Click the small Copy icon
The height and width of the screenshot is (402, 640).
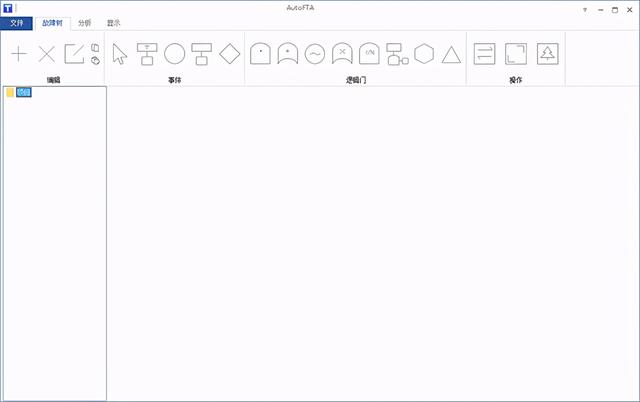point(95,48)
